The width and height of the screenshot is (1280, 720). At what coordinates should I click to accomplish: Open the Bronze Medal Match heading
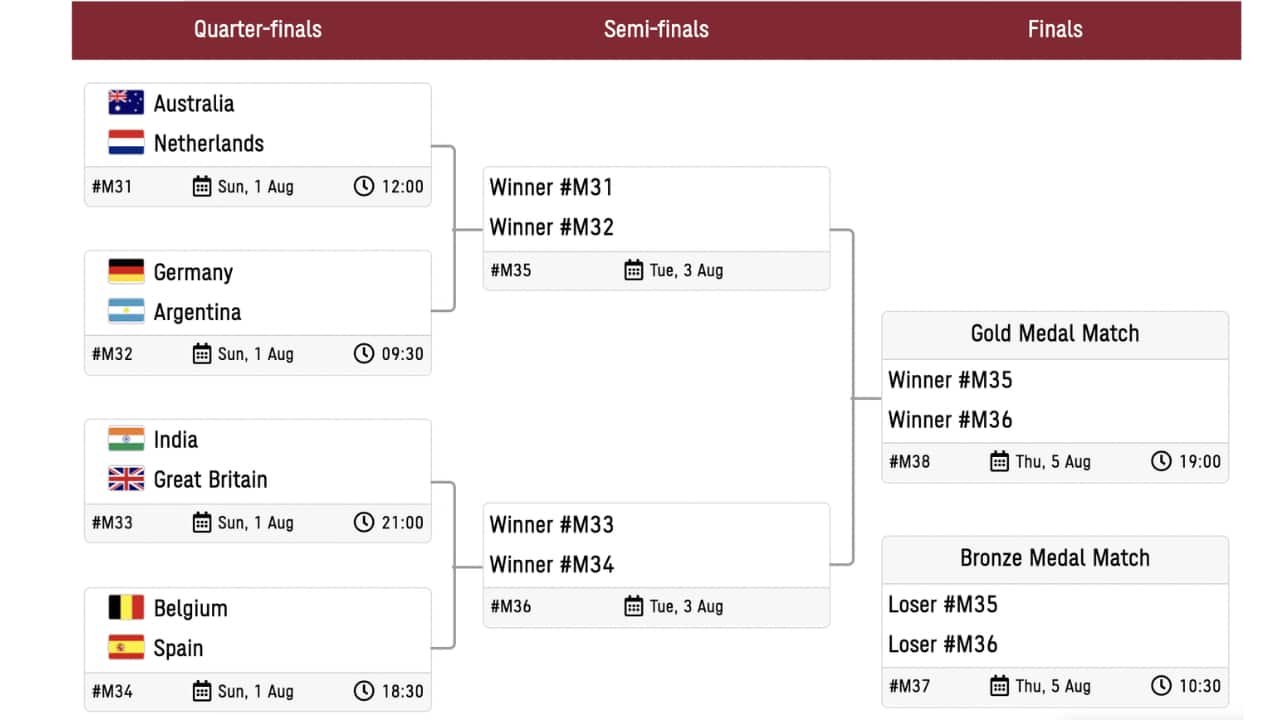coord(1055,558)
